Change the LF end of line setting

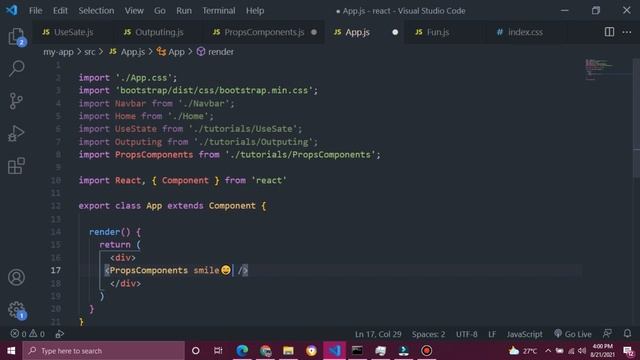(492, 334)
